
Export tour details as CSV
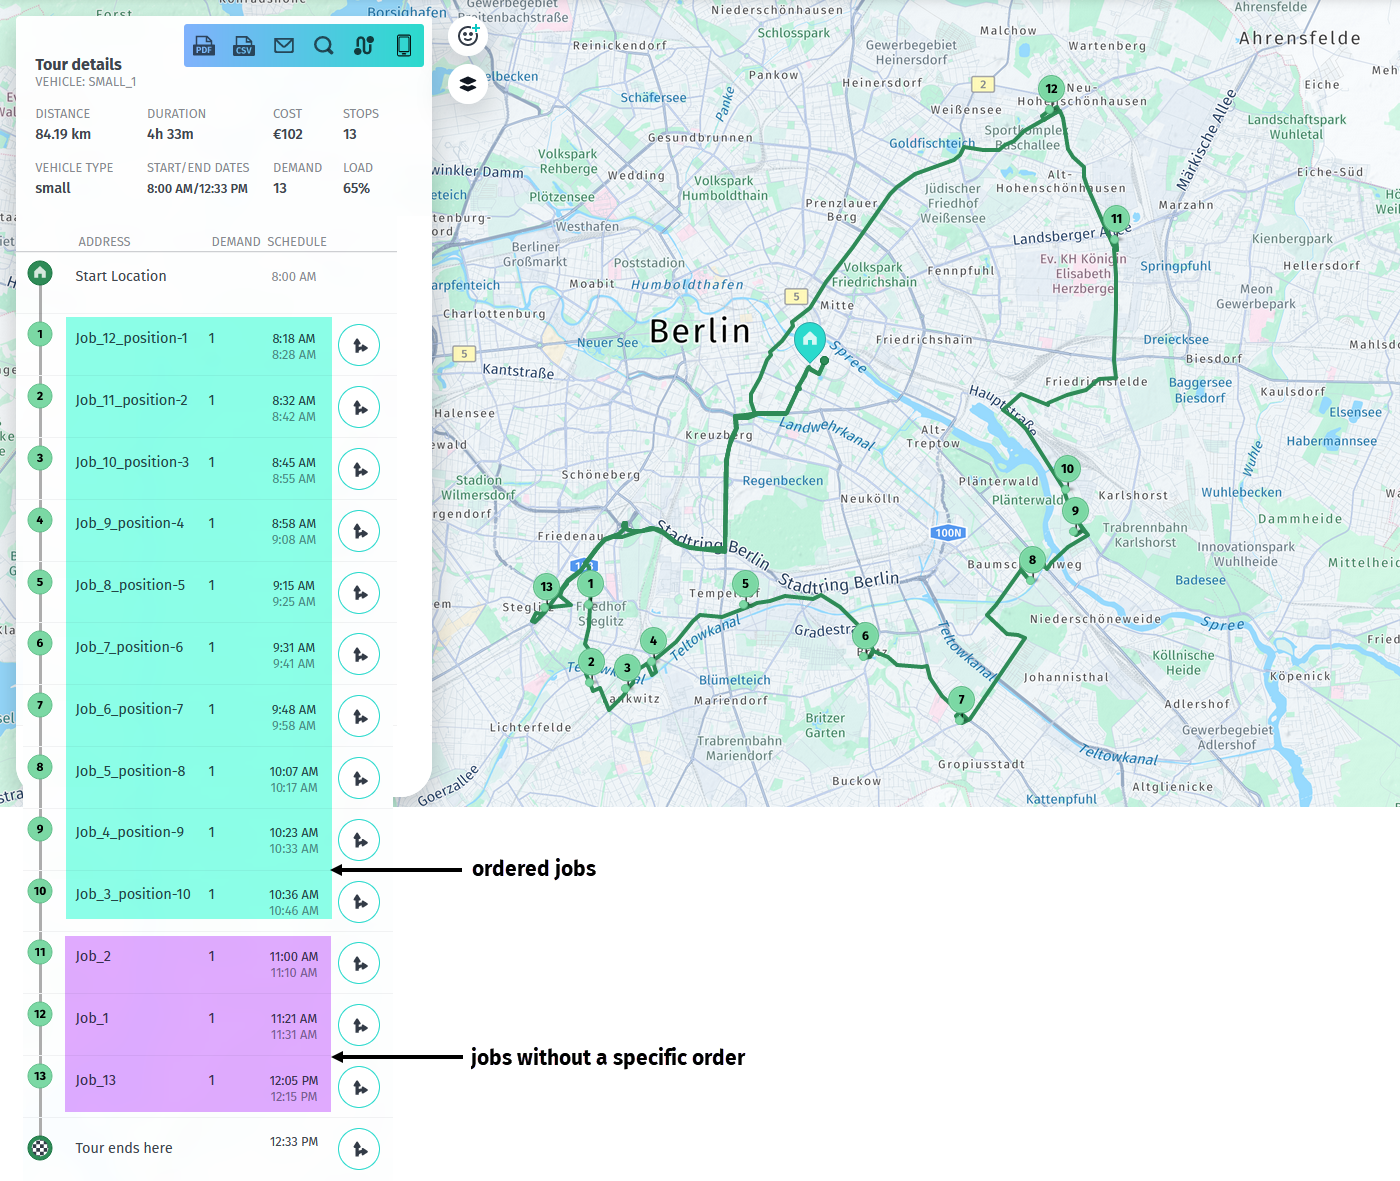click(244, 46)
